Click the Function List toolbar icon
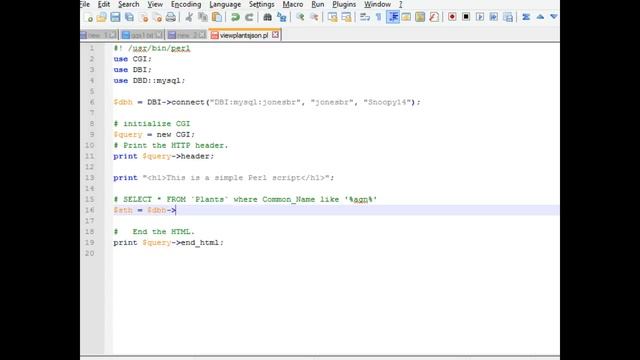This screenshot has width=640, height=360. 434,17
